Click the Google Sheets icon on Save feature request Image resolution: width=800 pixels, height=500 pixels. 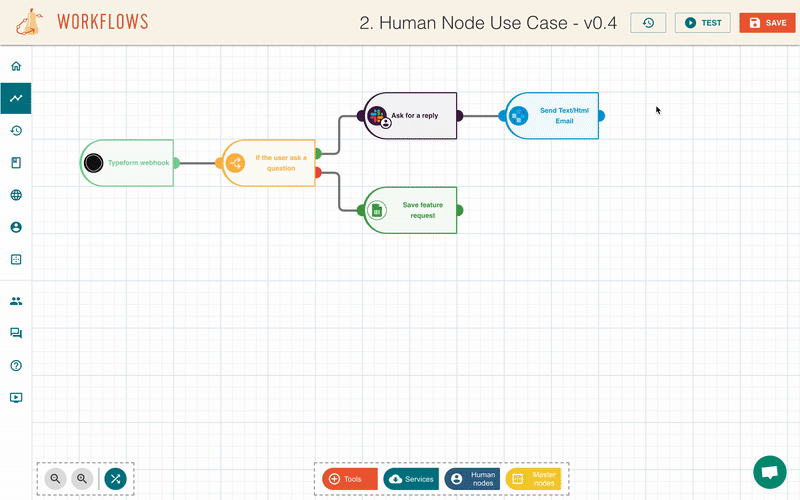(x=377, y=210)
